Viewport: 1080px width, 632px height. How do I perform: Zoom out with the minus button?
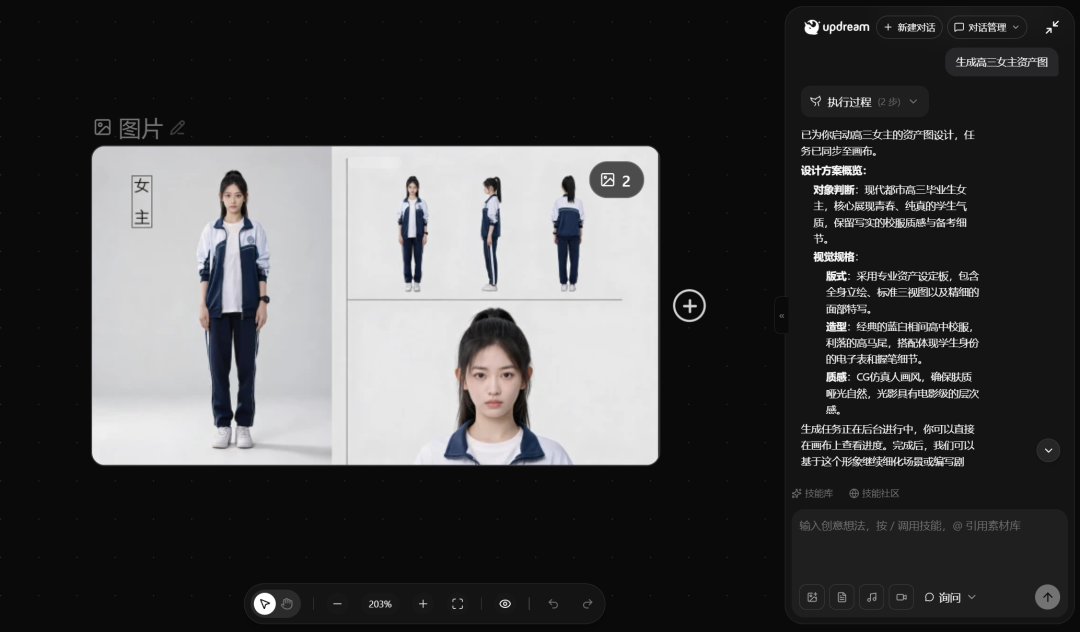pyautogui.click(x=338, y=604)
